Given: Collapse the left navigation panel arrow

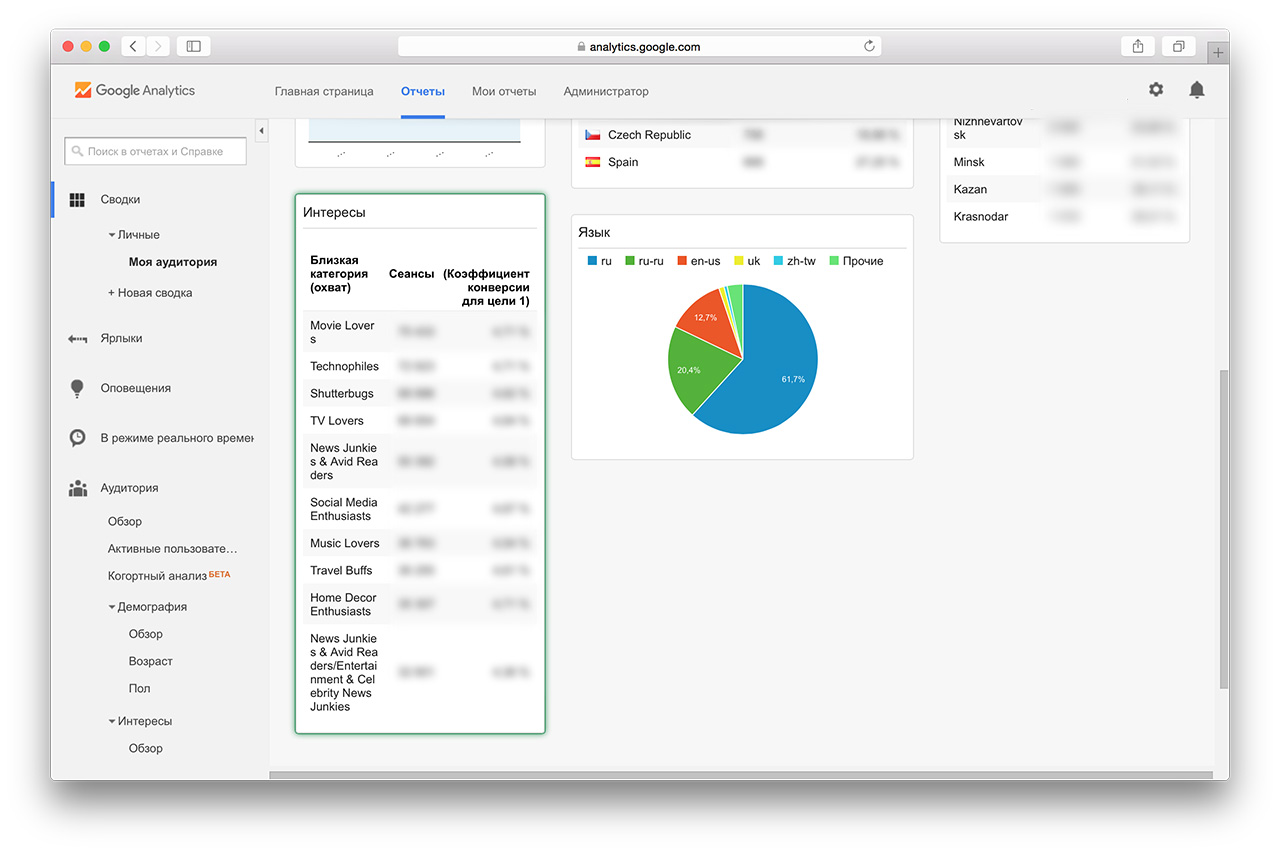Looking at the screenshot, I should click(x=261, y=131).
